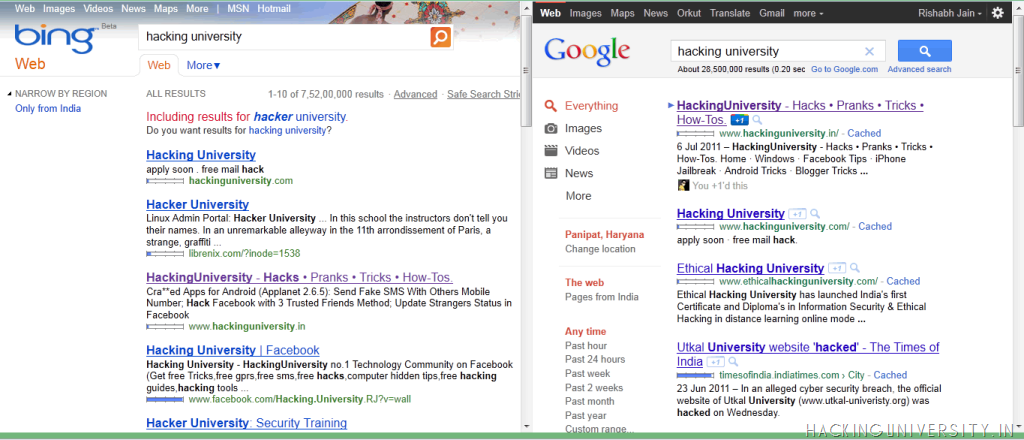
Task: Click Only from India region filter
Action: coord(48,108)
